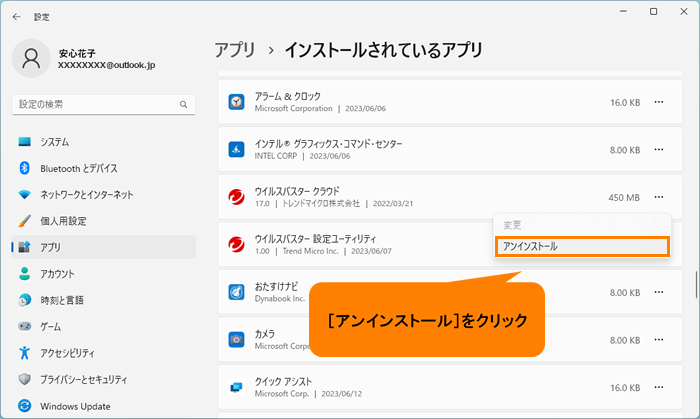Open Bluetooth とデバイス category

click(x=104, y=168)
